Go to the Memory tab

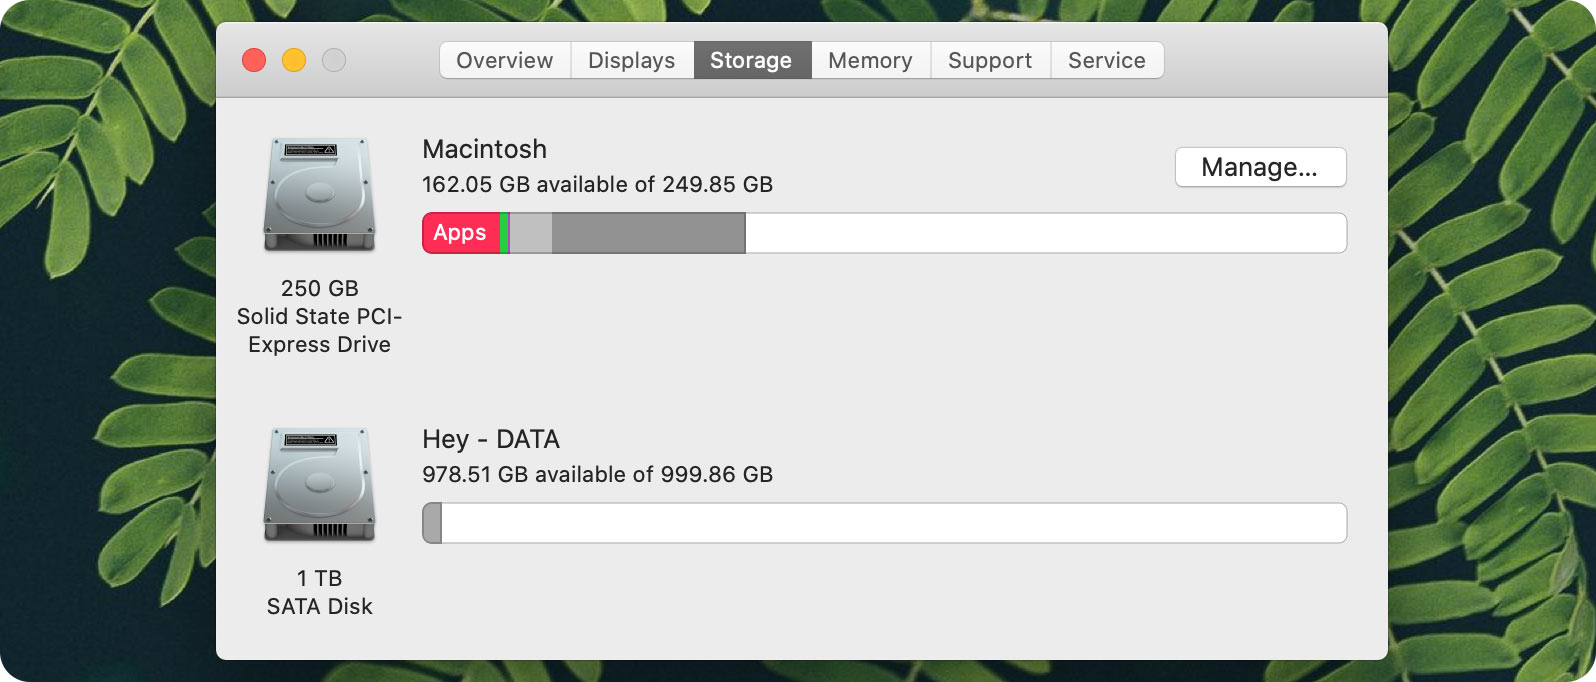[x=870, y=60]
